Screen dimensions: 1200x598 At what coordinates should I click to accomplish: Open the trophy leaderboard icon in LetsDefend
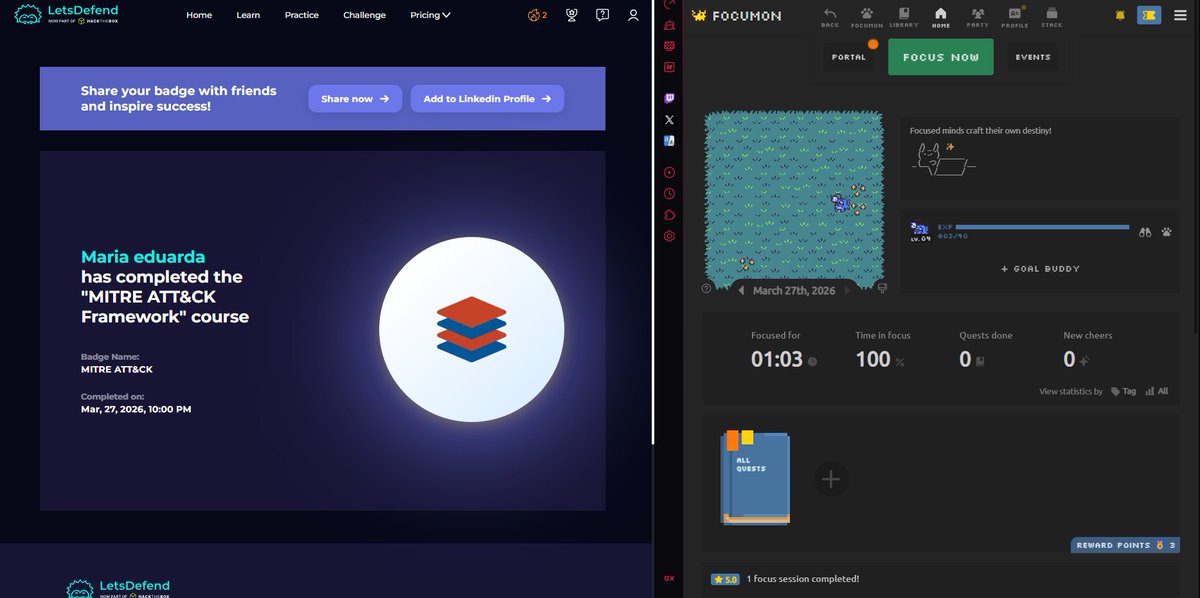click(x=571, y=15)
